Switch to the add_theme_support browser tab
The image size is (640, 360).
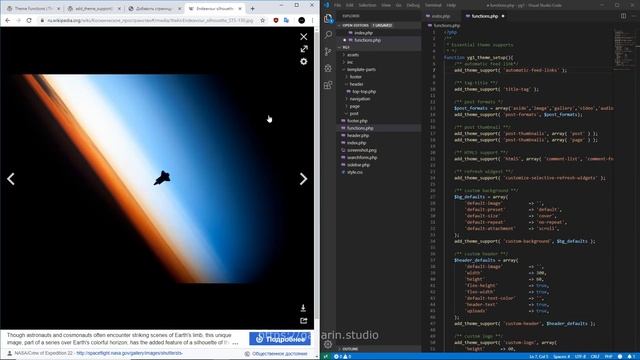pyautogui.click(x=94, y=9)
